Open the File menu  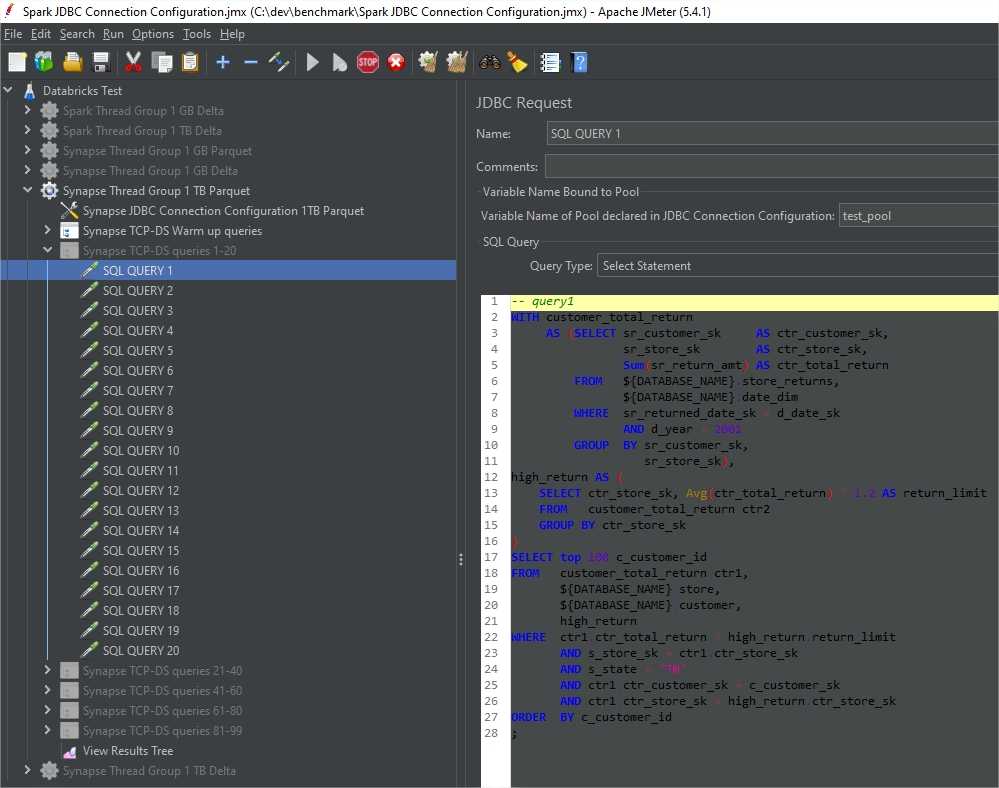13,34
